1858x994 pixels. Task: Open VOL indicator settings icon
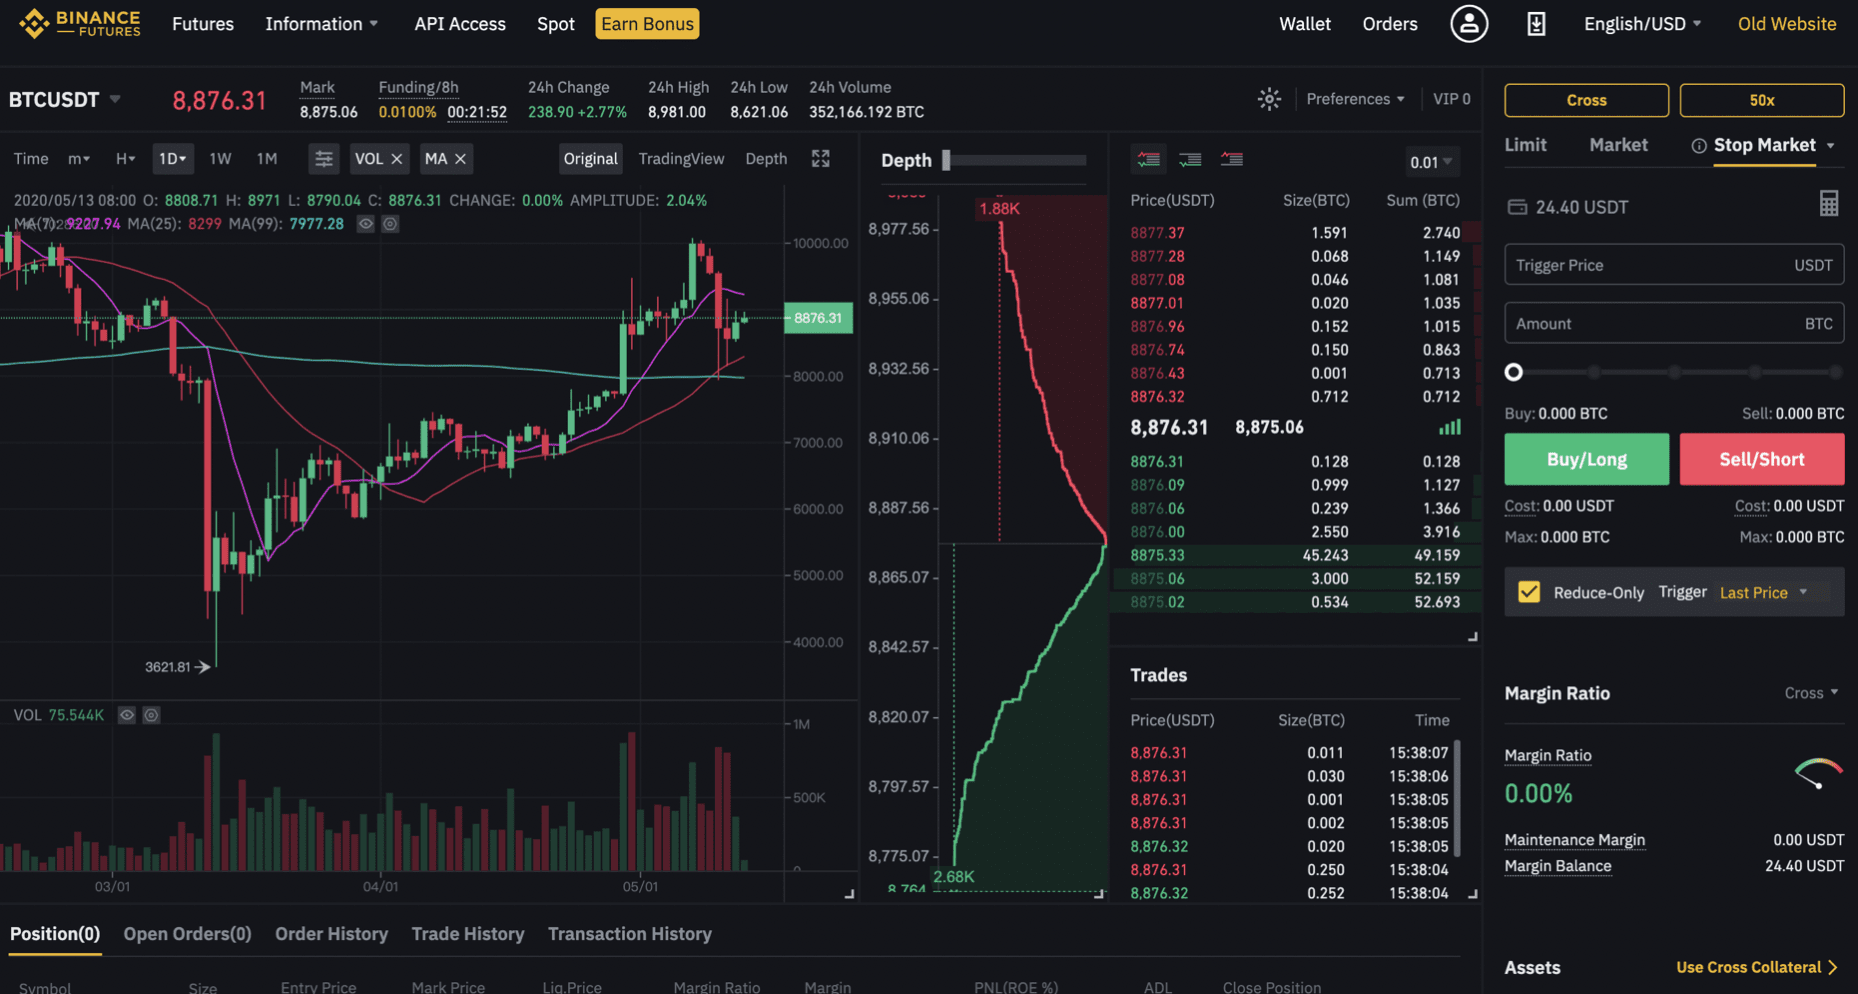tap(151, 715)
